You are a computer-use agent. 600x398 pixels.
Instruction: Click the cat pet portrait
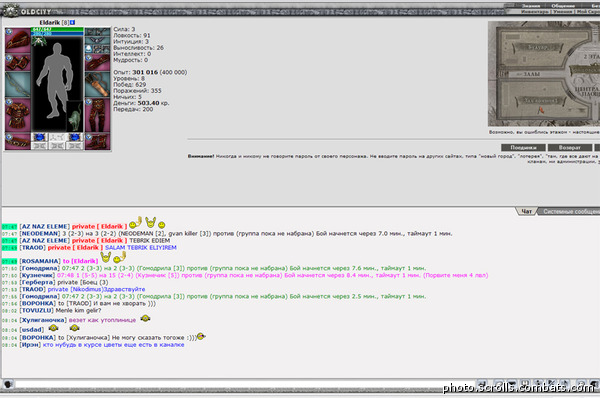(75, 116)
